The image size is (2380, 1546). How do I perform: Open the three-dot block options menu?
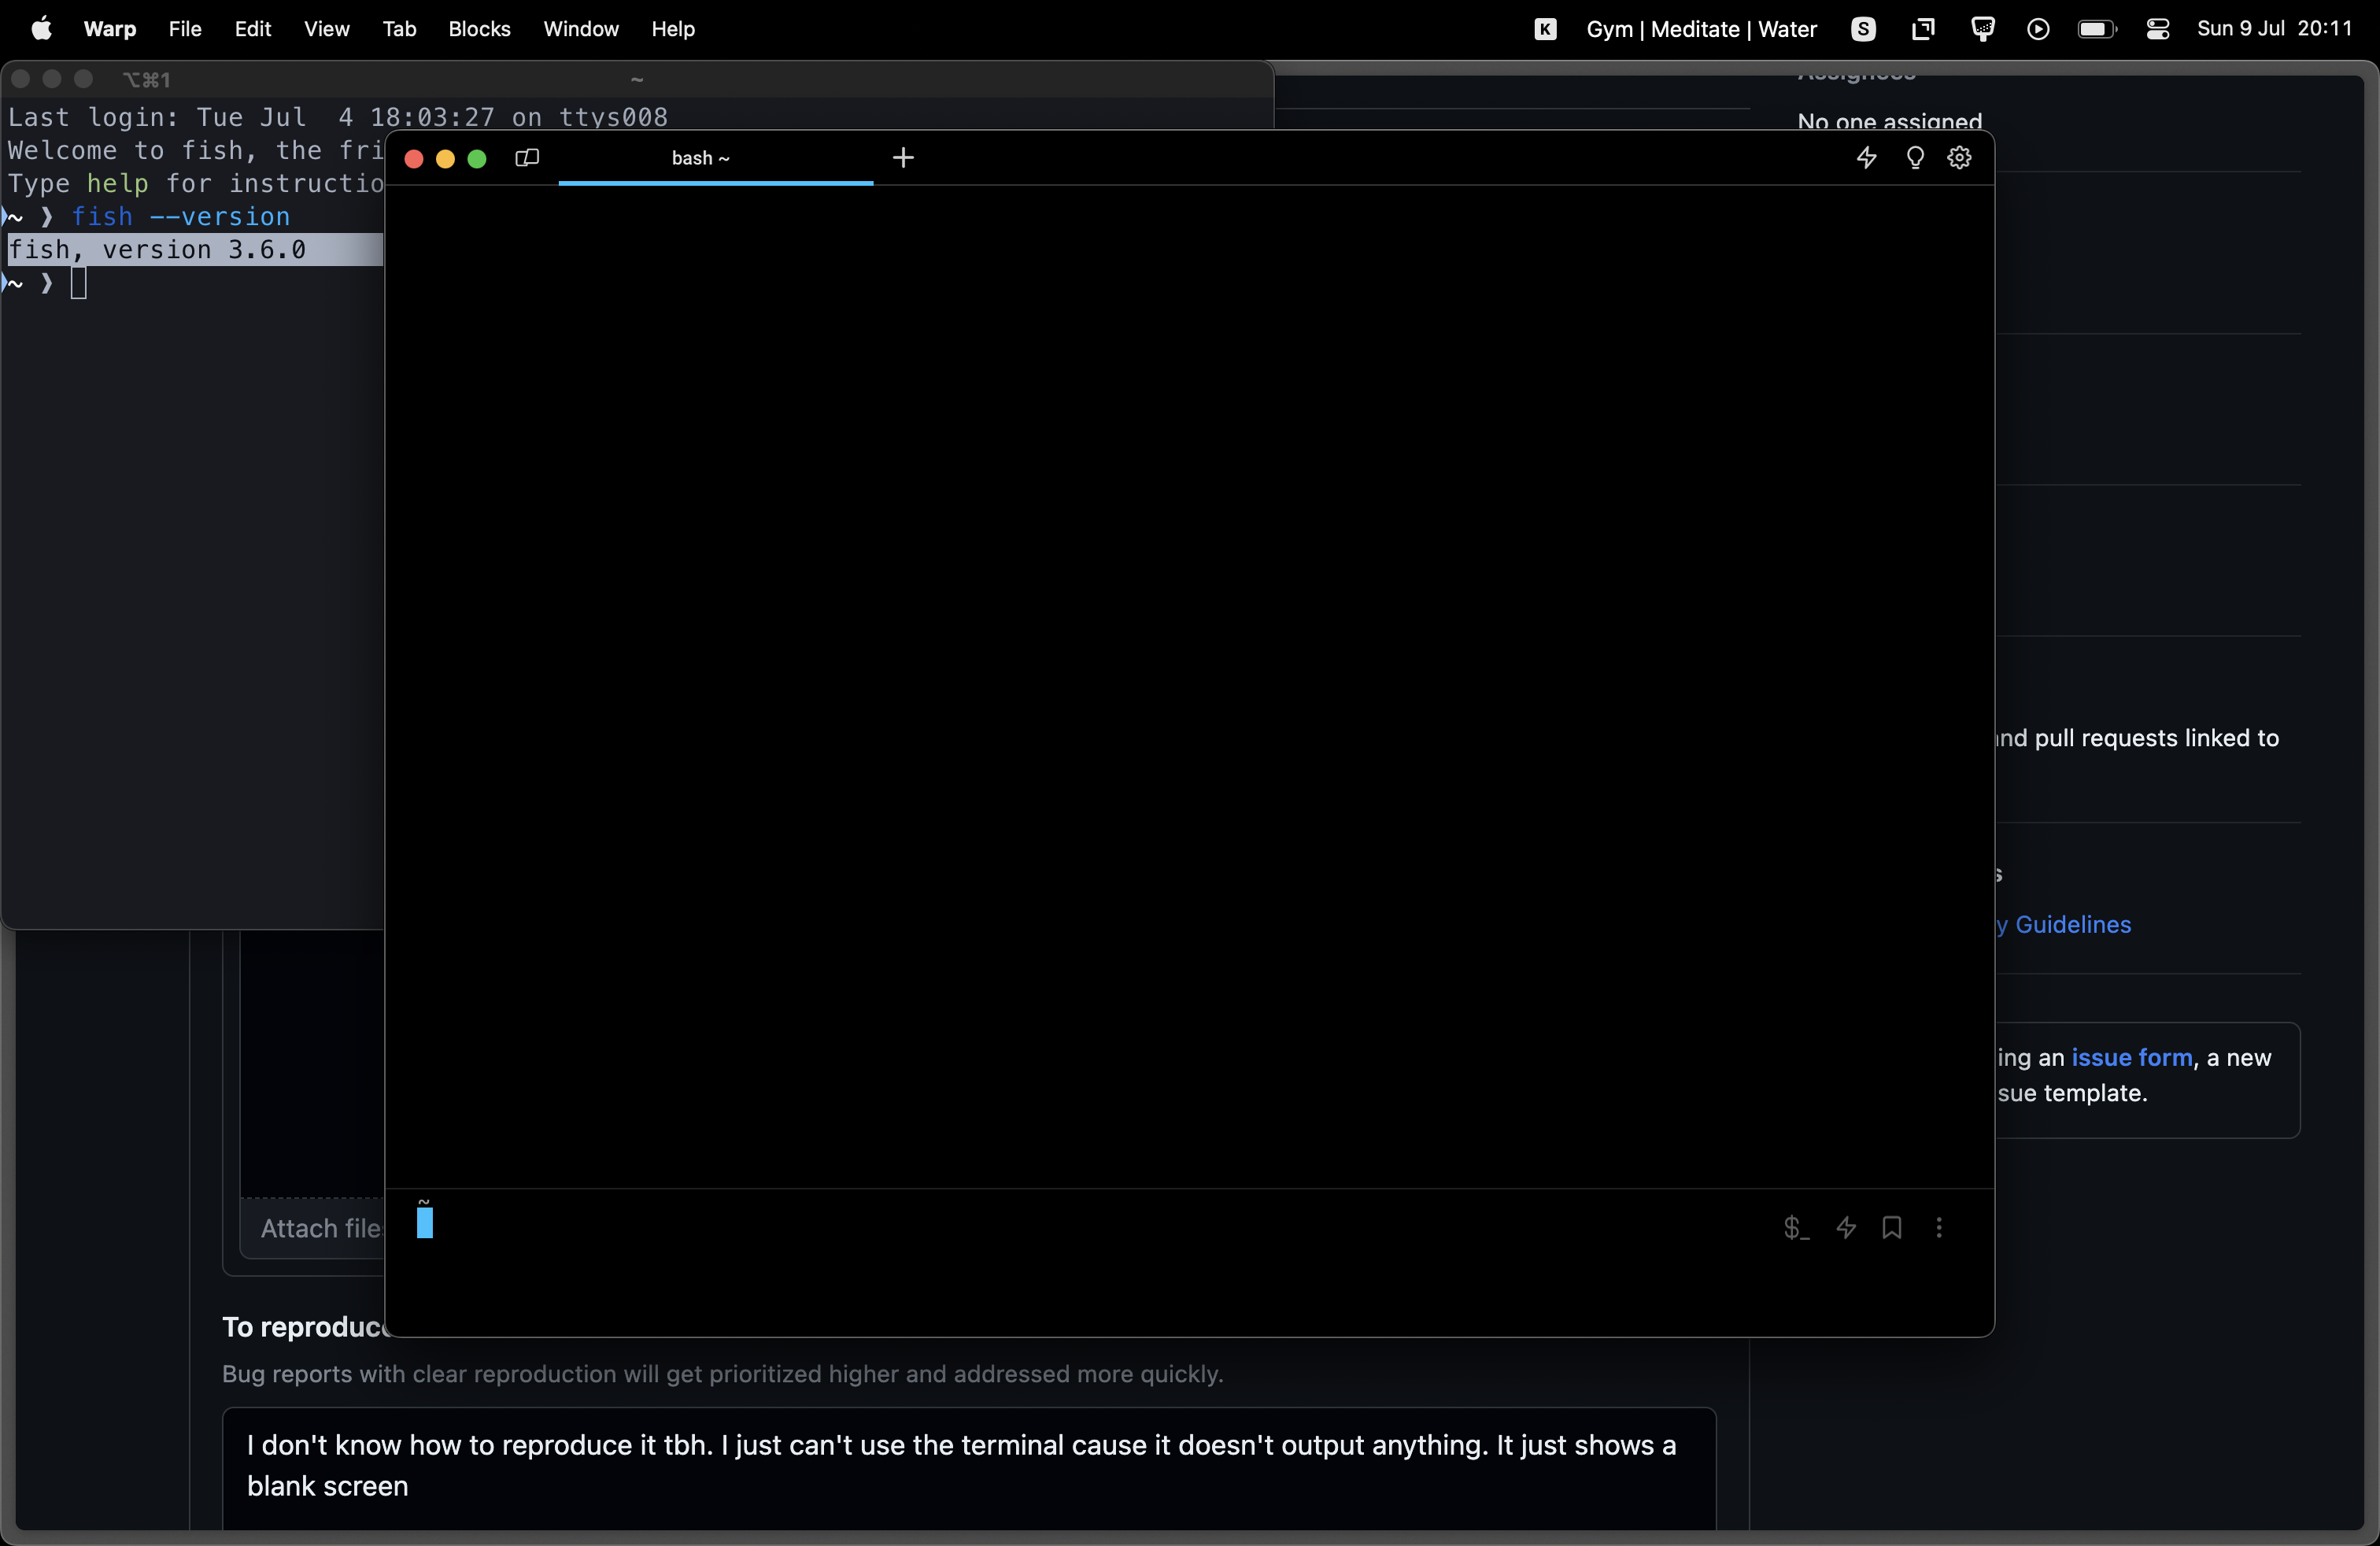(1939, 1228)
